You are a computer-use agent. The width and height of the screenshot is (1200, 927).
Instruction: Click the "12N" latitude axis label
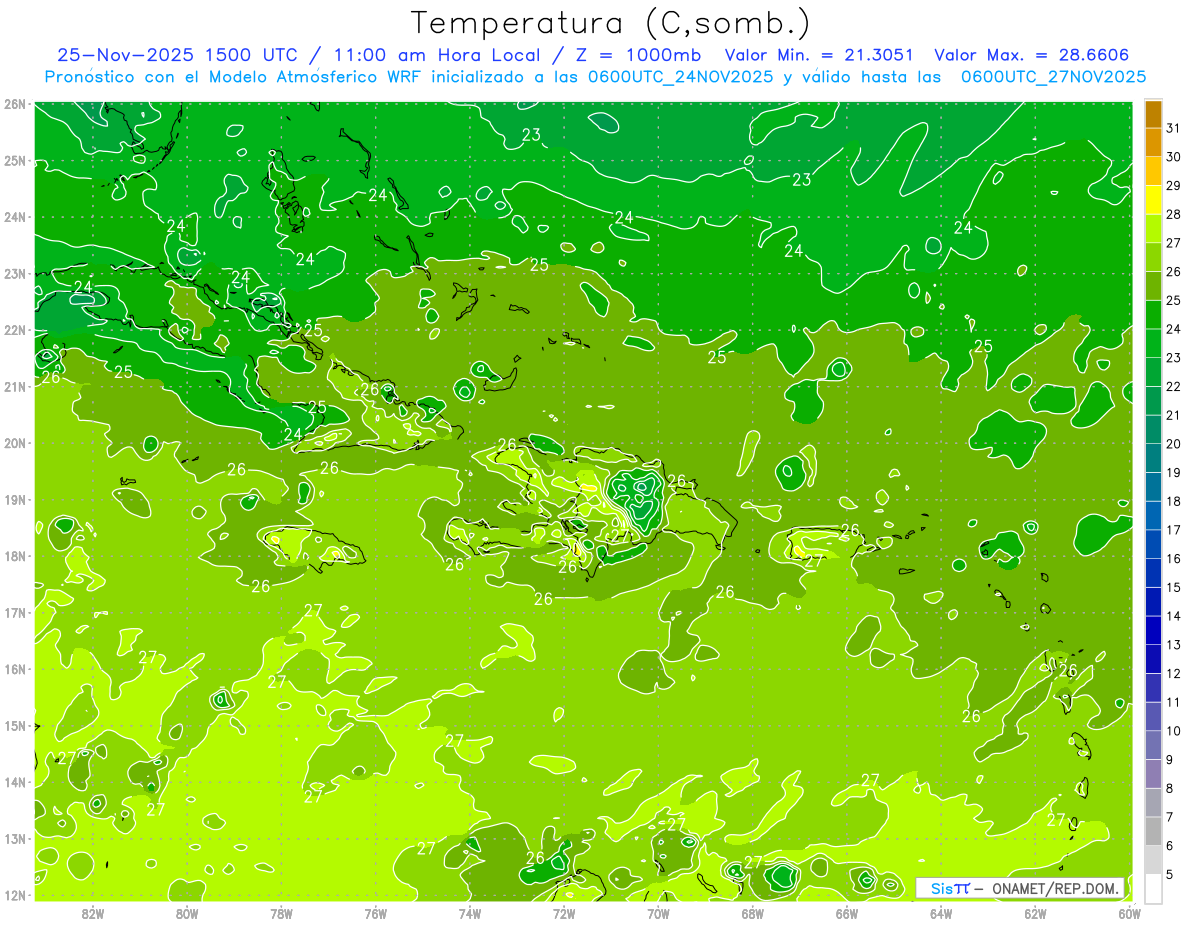pyautogui.click(x=14, y=895)
